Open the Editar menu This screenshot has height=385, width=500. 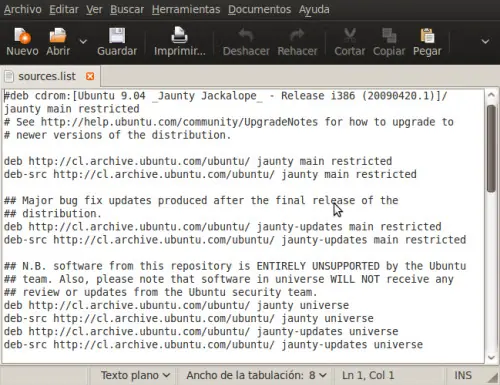(64, 9)
